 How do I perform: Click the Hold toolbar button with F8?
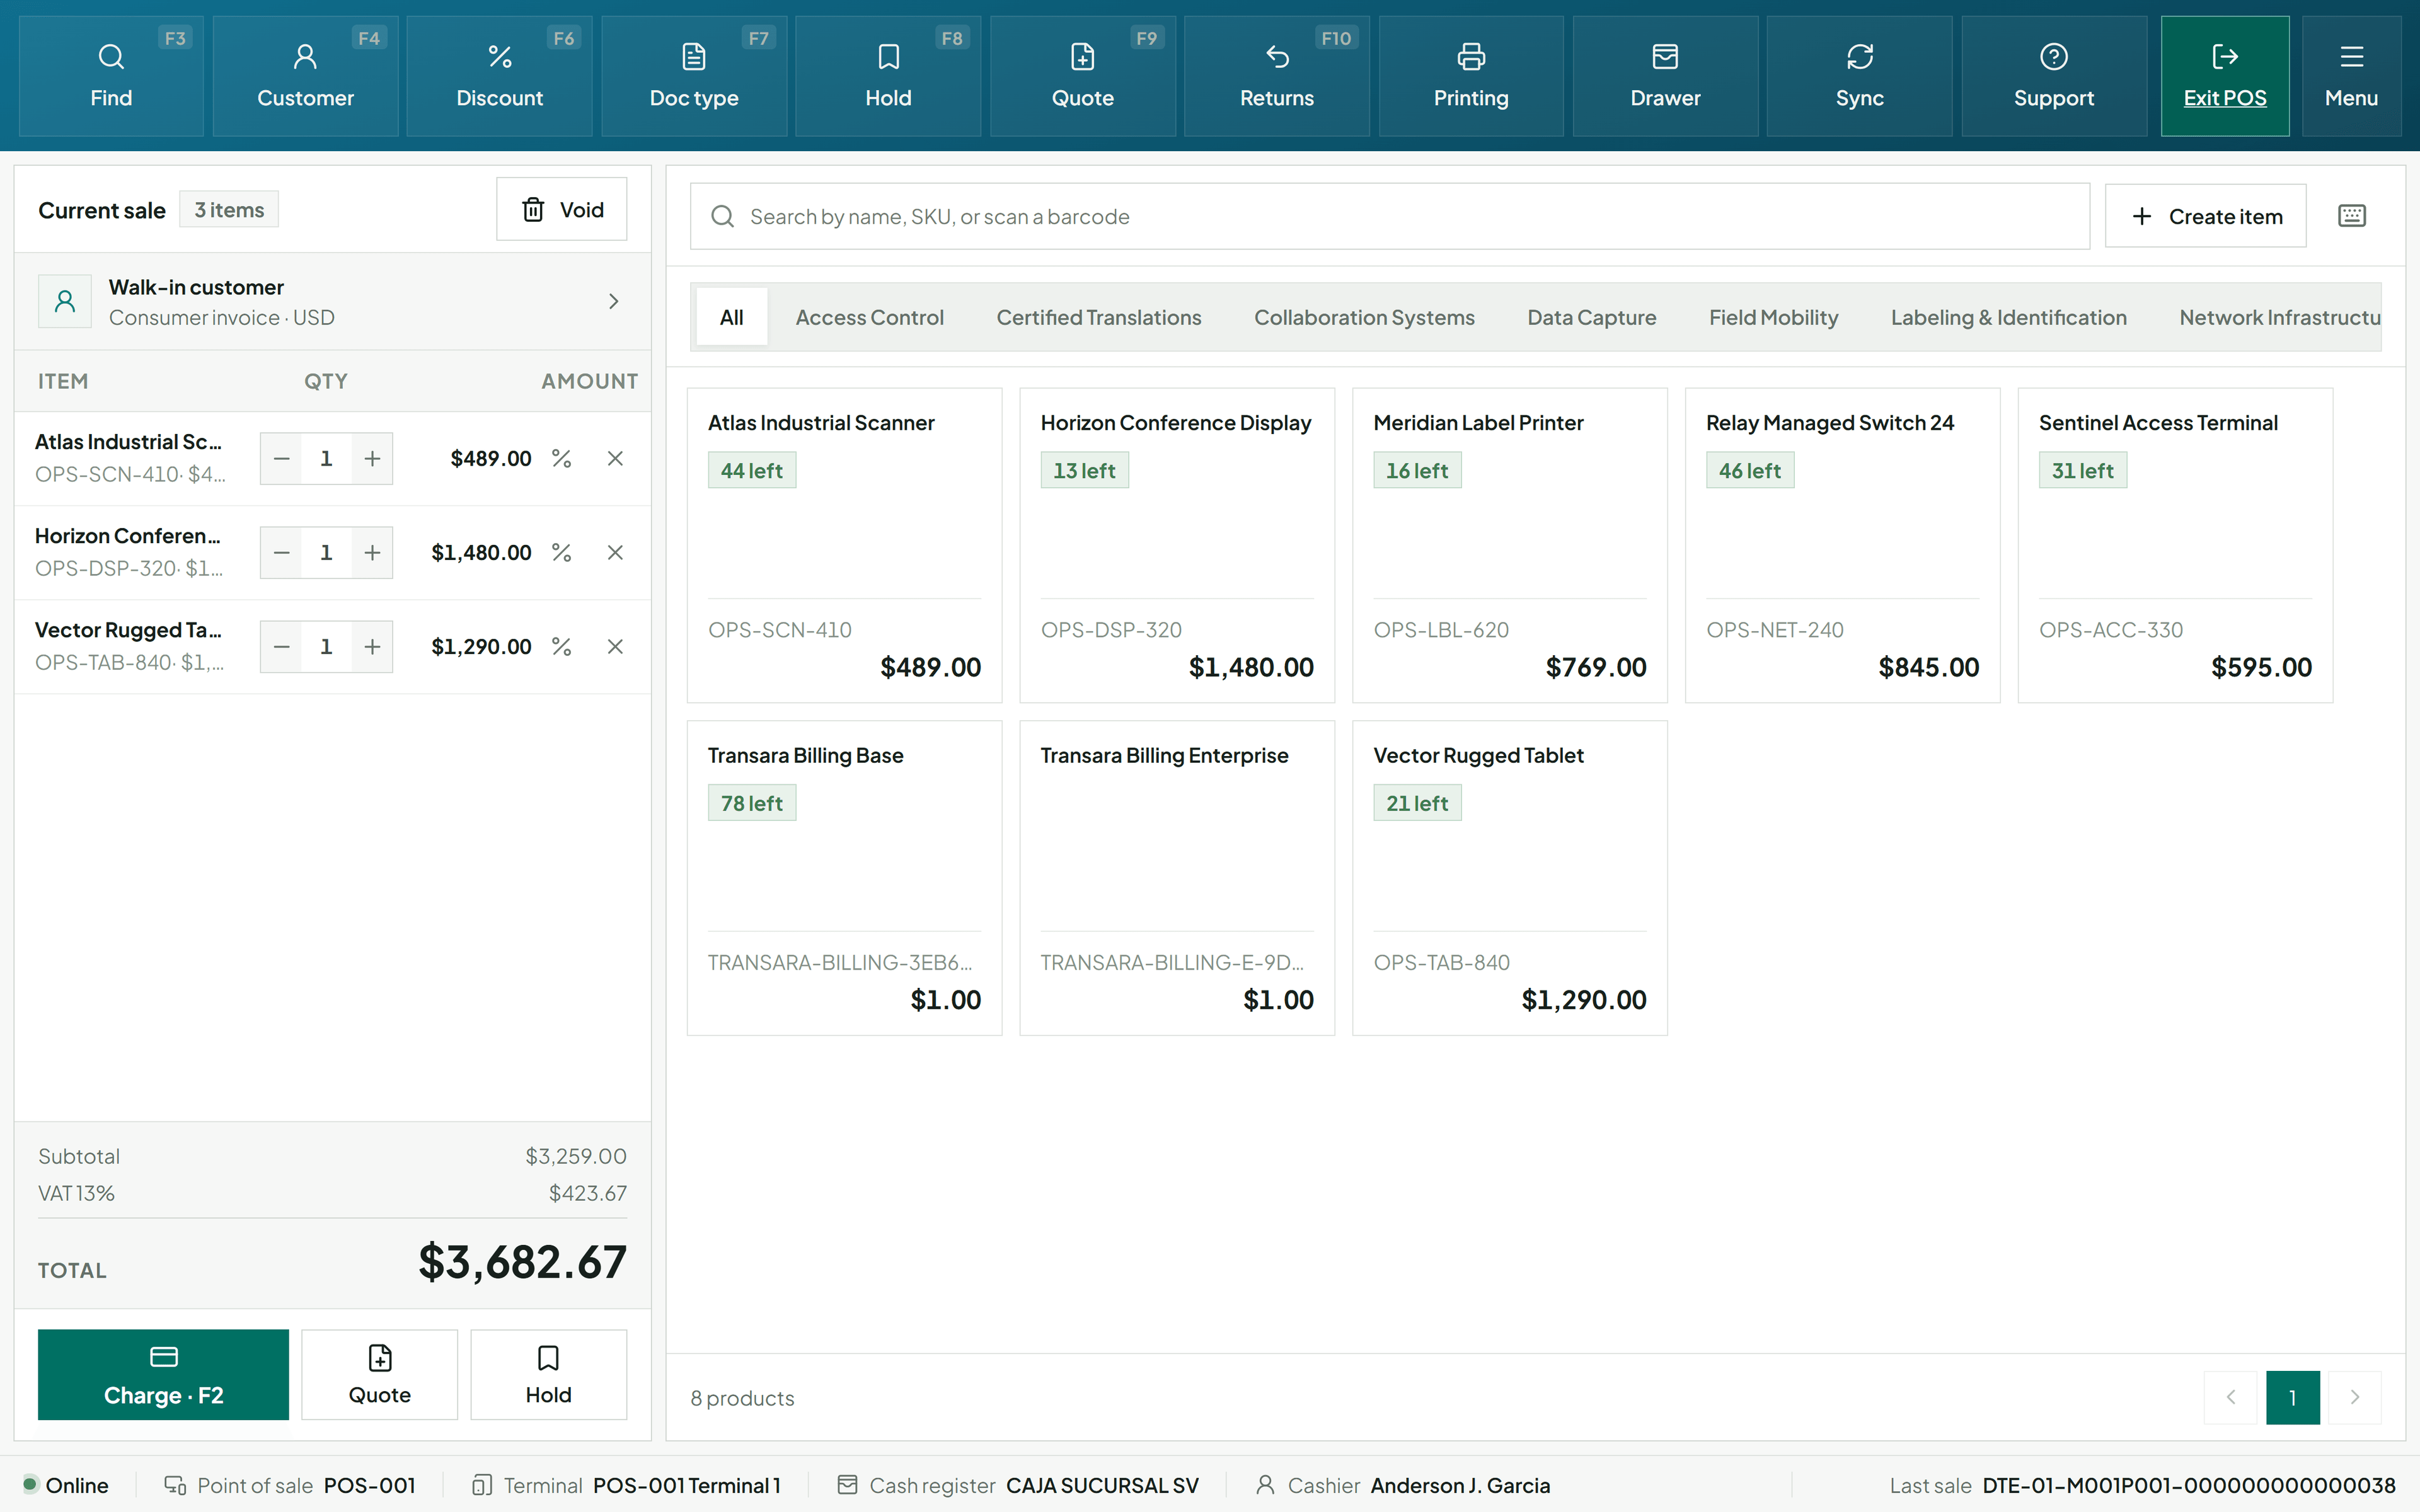888,76
